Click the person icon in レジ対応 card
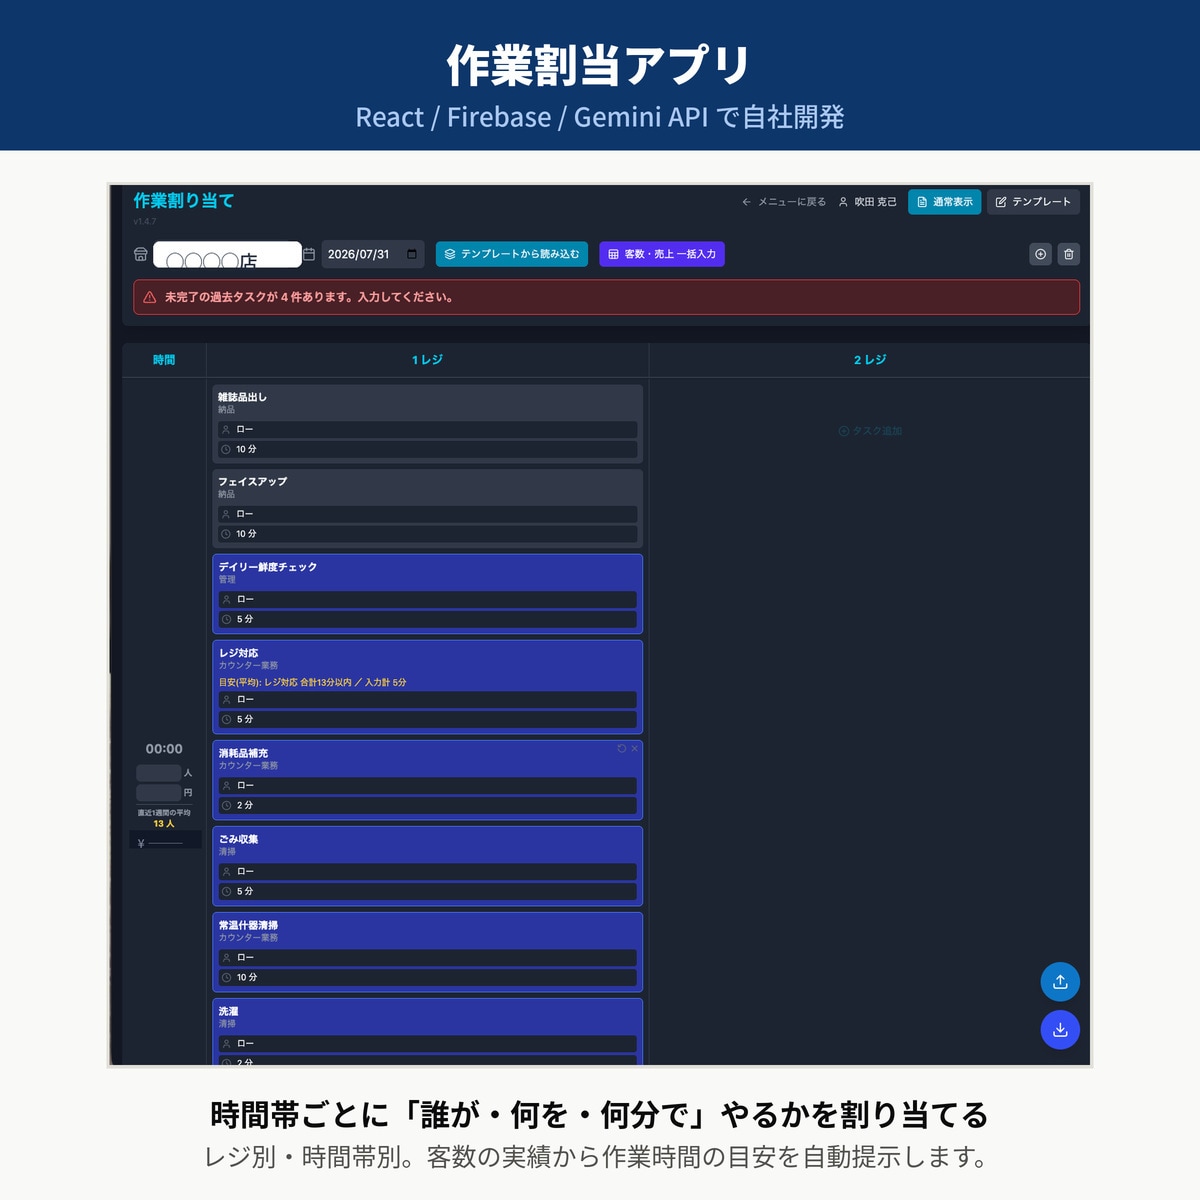1200x1200 pixels. click(227, 700)
